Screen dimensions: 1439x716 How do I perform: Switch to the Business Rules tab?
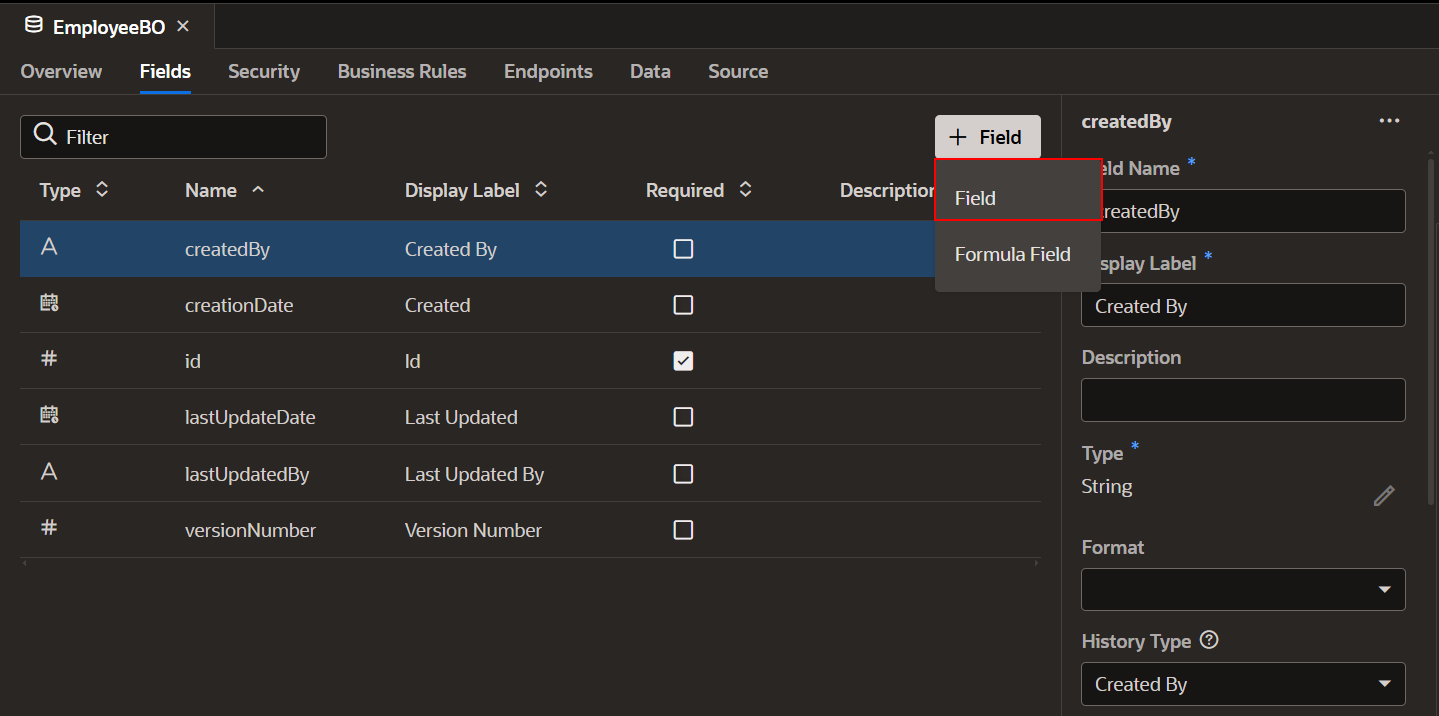click(402, 71)
